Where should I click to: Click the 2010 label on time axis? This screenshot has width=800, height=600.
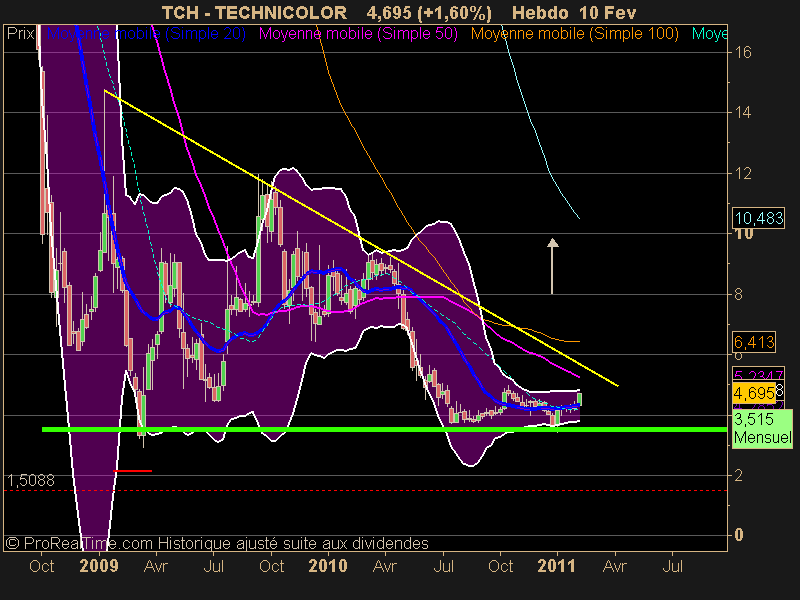[x=328, y=566]
